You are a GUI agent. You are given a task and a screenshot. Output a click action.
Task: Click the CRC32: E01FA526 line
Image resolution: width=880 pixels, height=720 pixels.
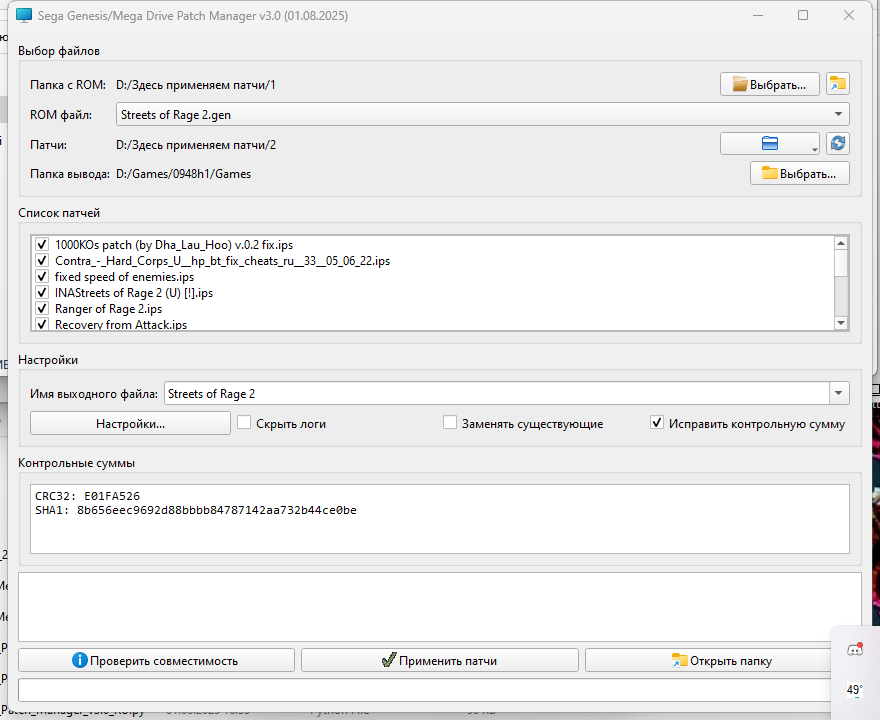tap(88, 496)
